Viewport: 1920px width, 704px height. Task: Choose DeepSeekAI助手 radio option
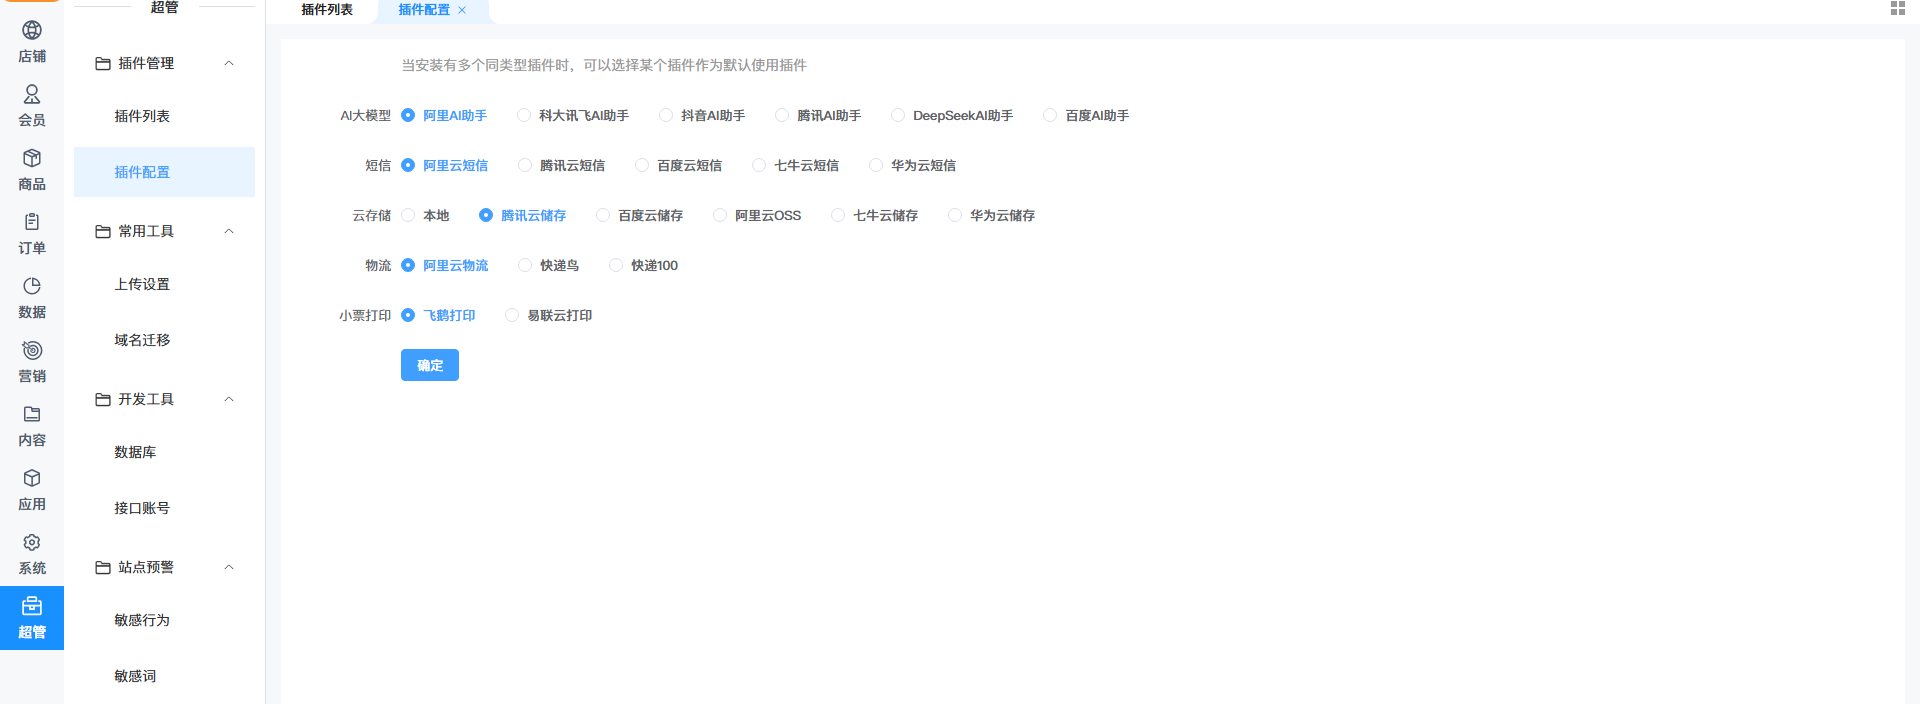952,116
